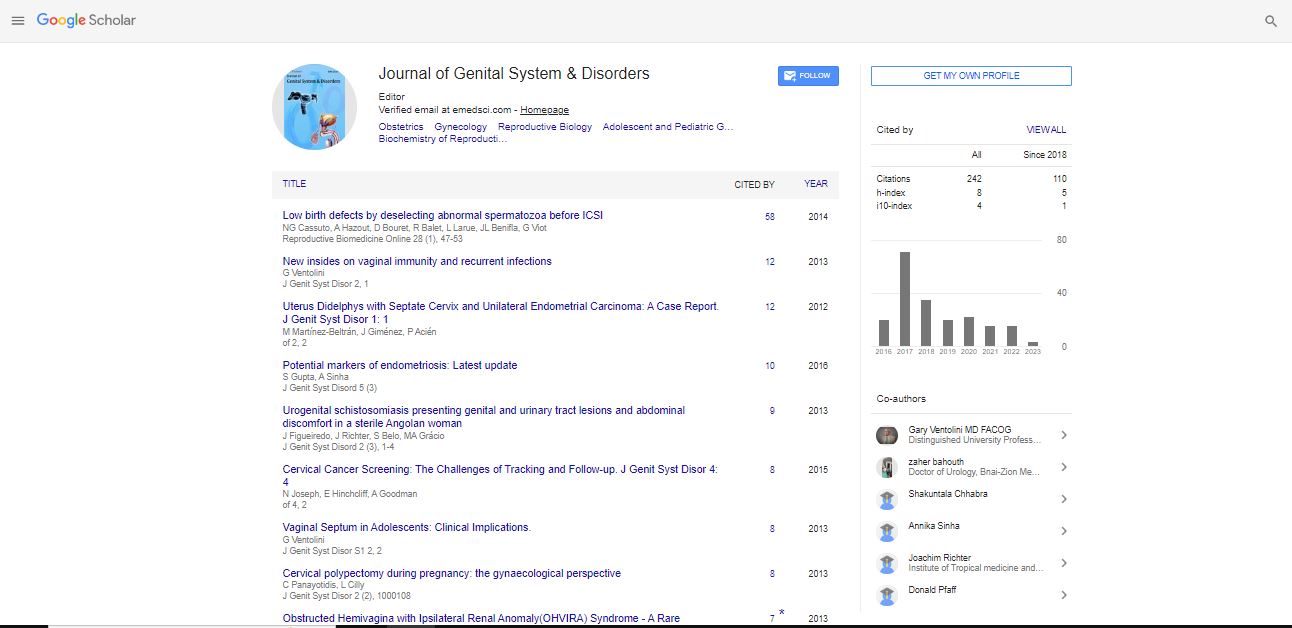Screen dimensions: 1292x628
Task: Click the Get My Own Profile button
Action: tap(971, 76)
